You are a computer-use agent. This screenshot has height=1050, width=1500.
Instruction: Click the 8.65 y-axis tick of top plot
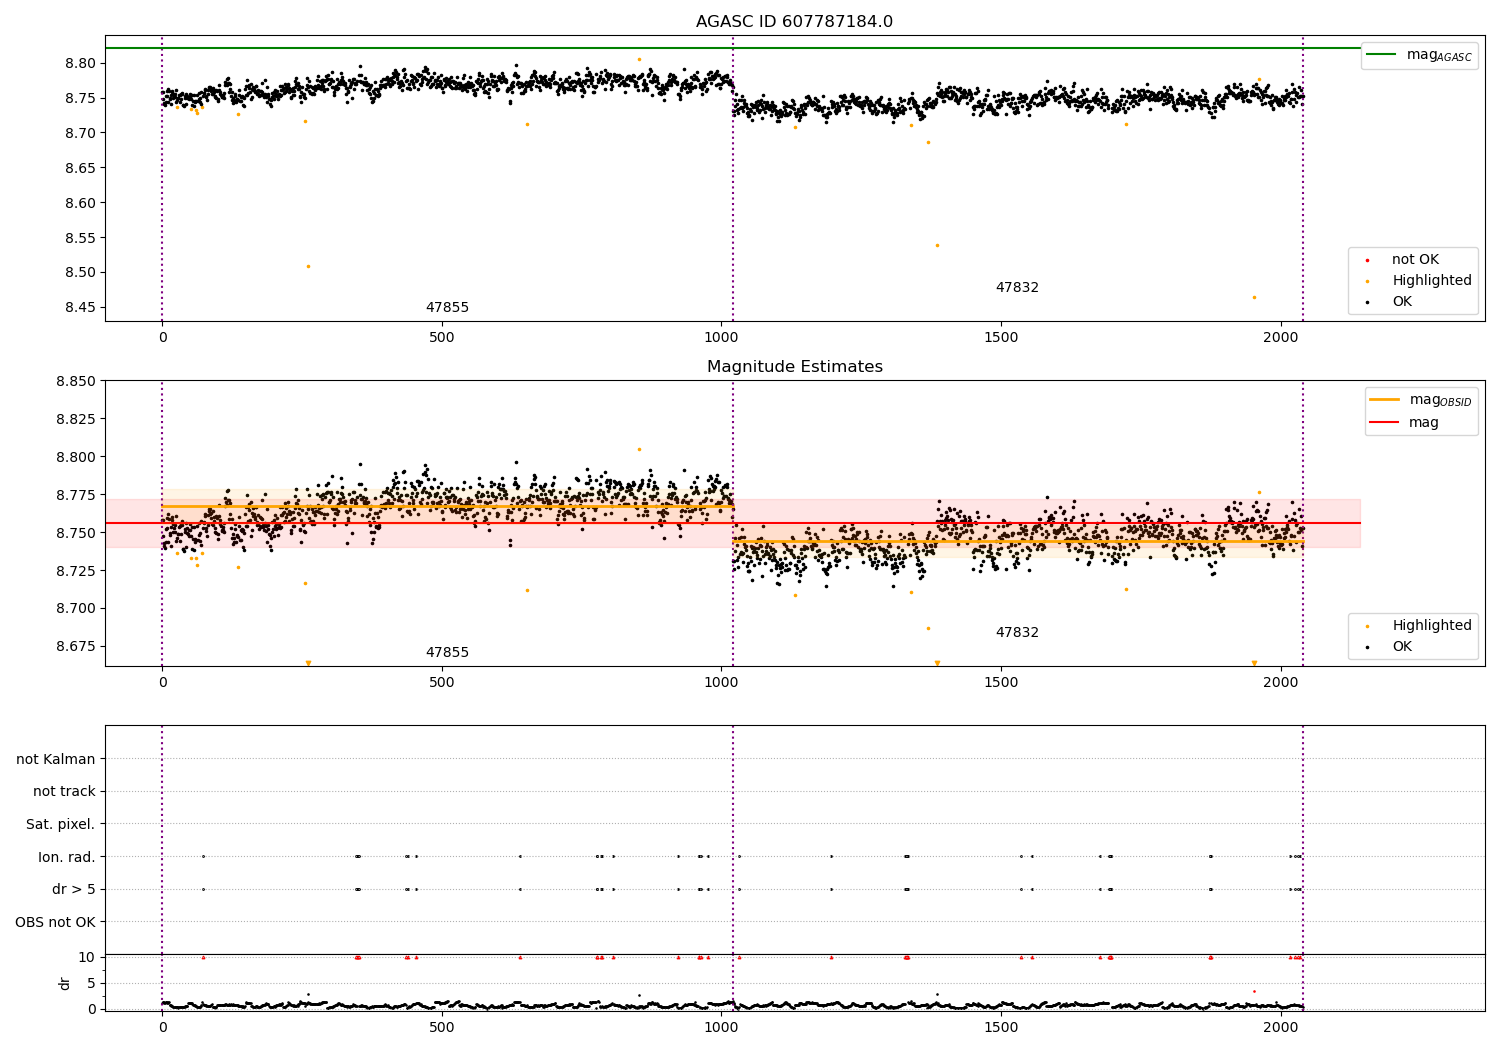pos(80,168)
